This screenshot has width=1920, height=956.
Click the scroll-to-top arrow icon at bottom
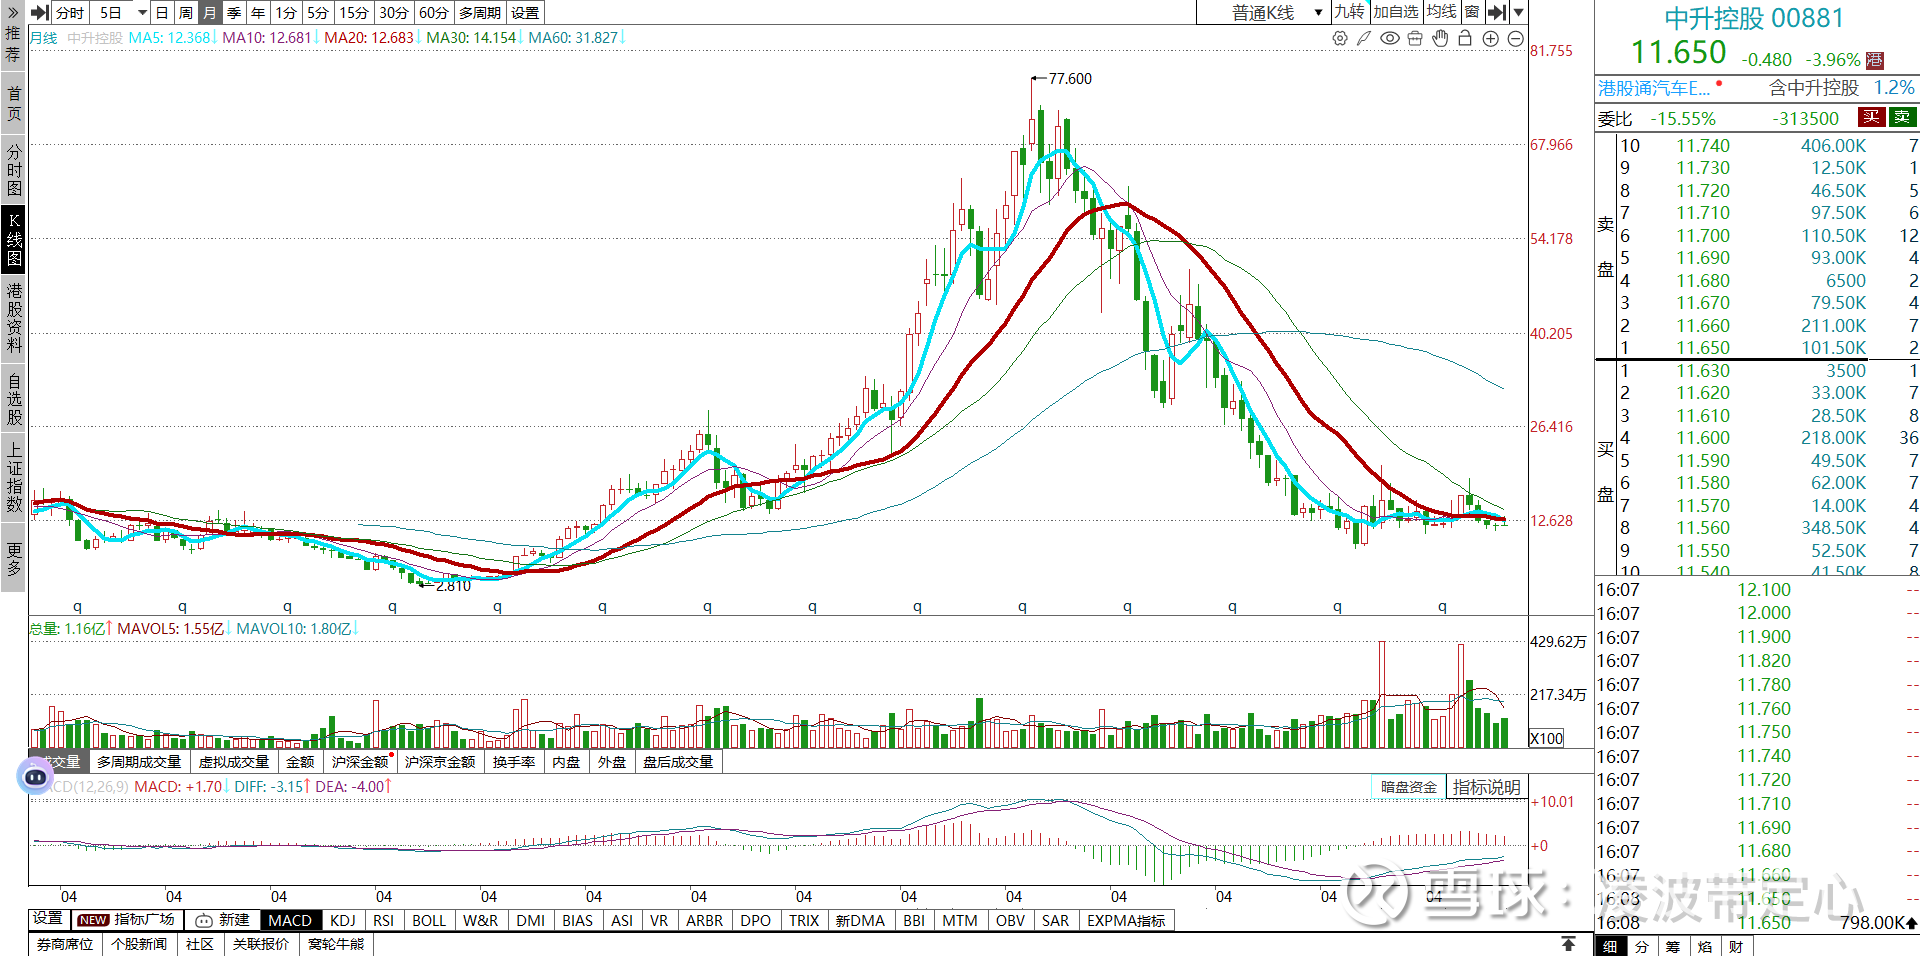tap(1568, 944)
